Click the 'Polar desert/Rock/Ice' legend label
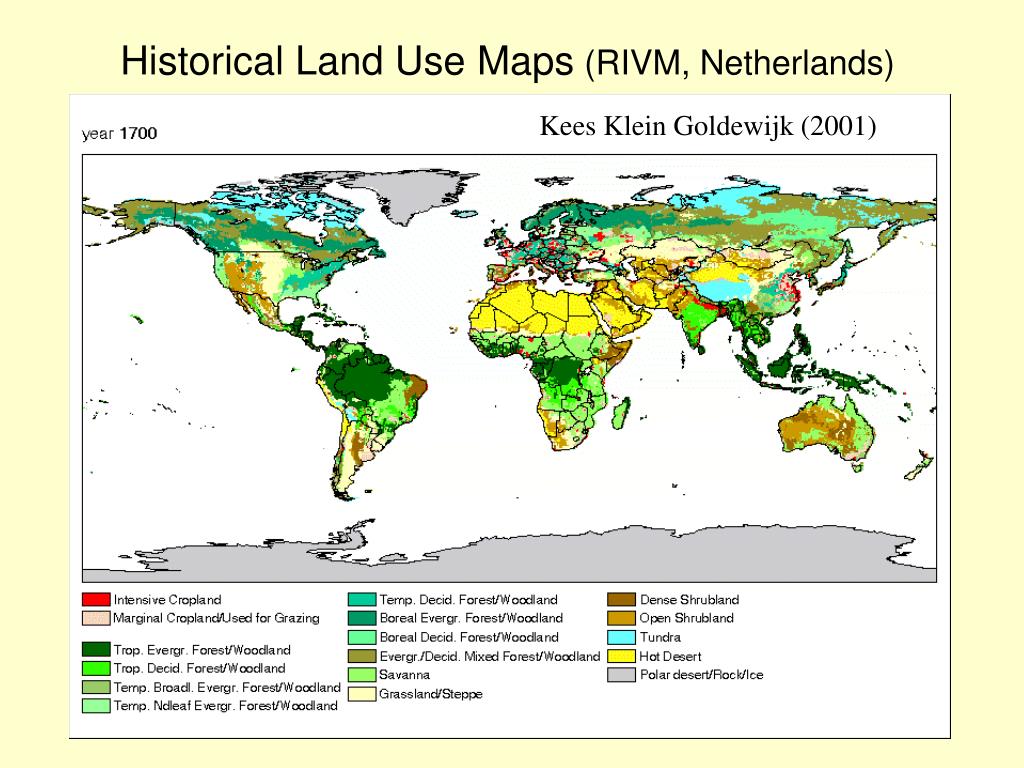 [x=701, y=675]
